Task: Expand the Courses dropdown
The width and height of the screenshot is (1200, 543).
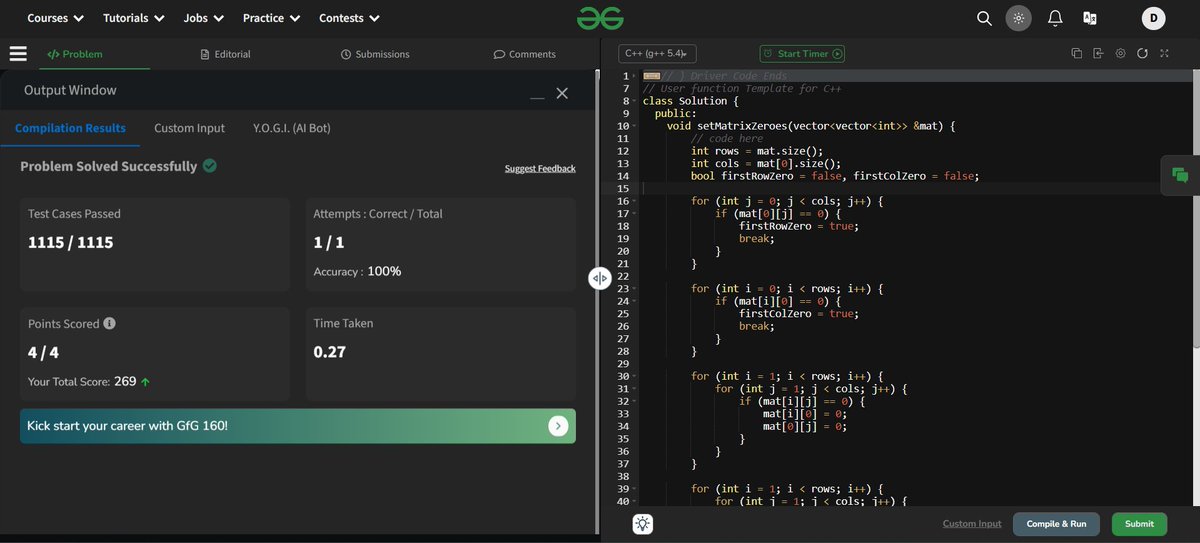Action: click(x=55, y=18)
